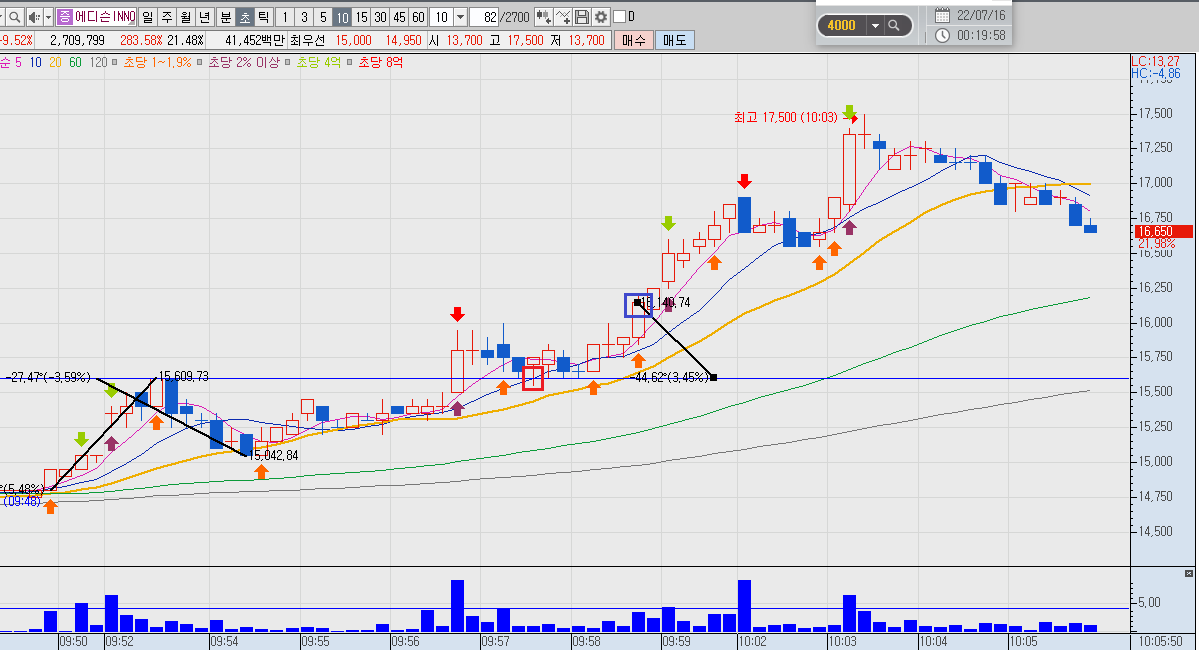Viewport: 1199px width, 650px height.
Task: Save chart with the floppy disk icon
Action: tap(582, 17)
